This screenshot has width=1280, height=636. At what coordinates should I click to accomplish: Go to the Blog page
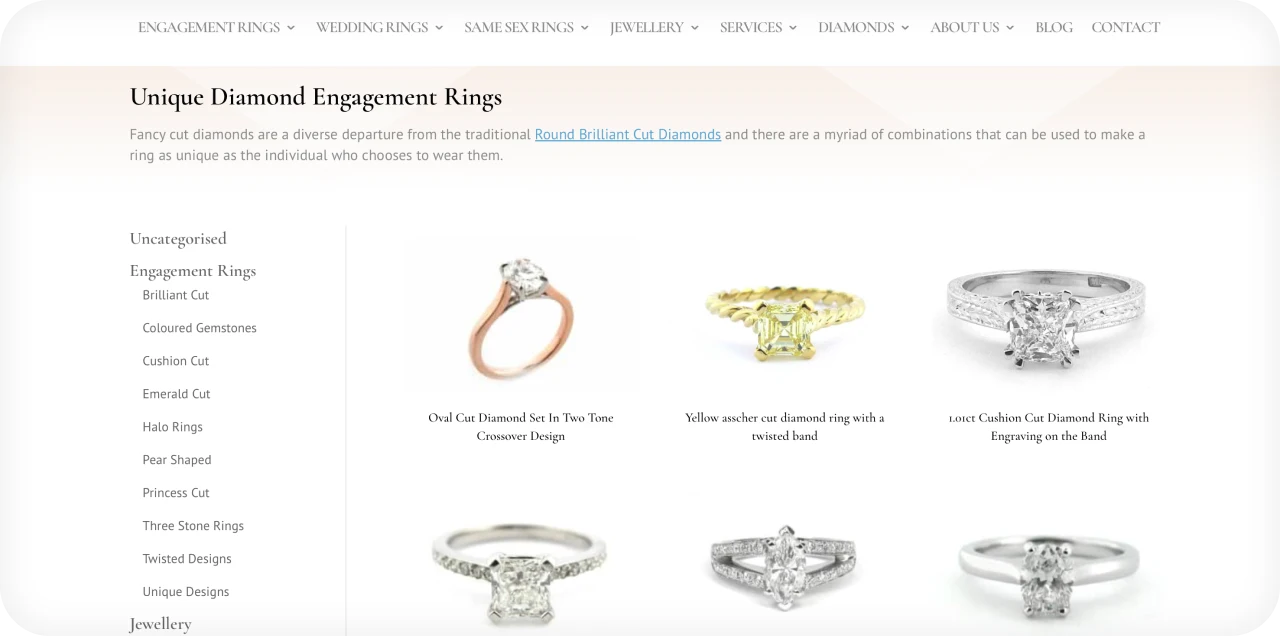(1054, 28)
